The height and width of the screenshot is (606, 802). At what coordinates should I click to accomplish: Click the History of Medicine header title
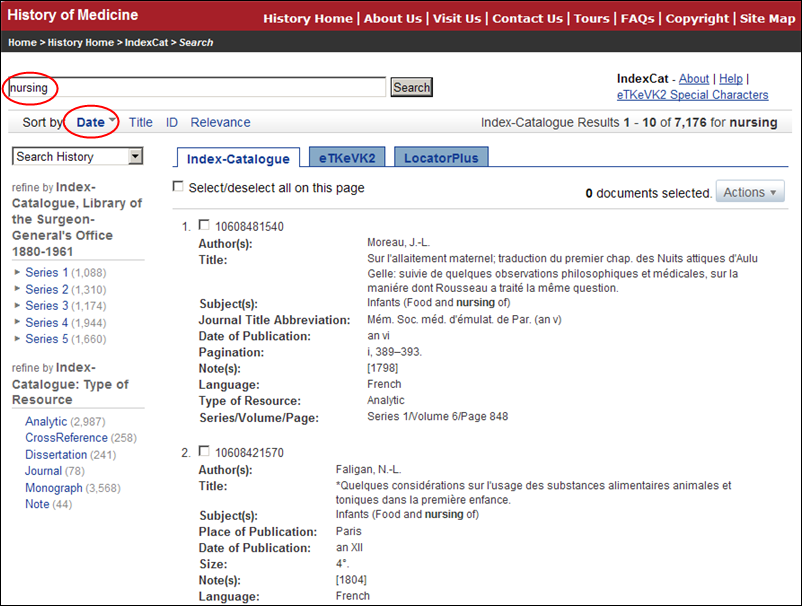73,15
